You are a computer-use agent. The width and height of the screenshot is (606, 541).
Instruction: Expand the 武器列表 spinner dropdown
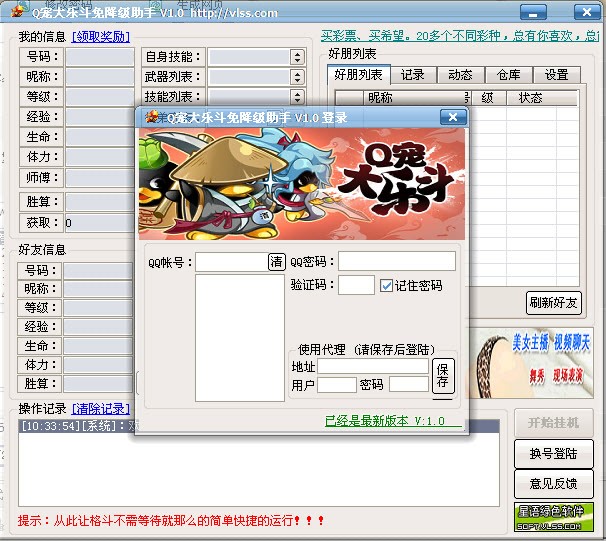coord(297,77)
